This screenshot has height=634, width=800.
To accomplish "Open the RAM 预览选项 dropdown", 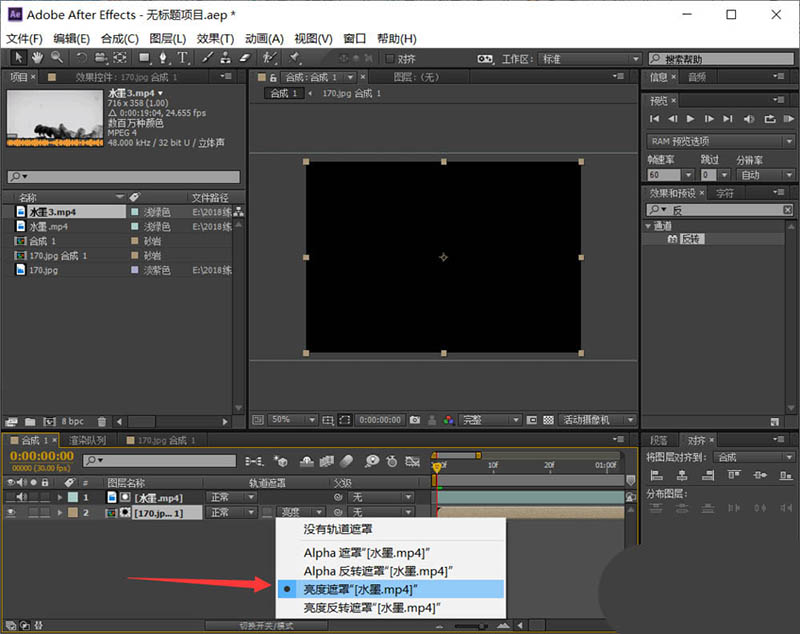I will [720, 141].
